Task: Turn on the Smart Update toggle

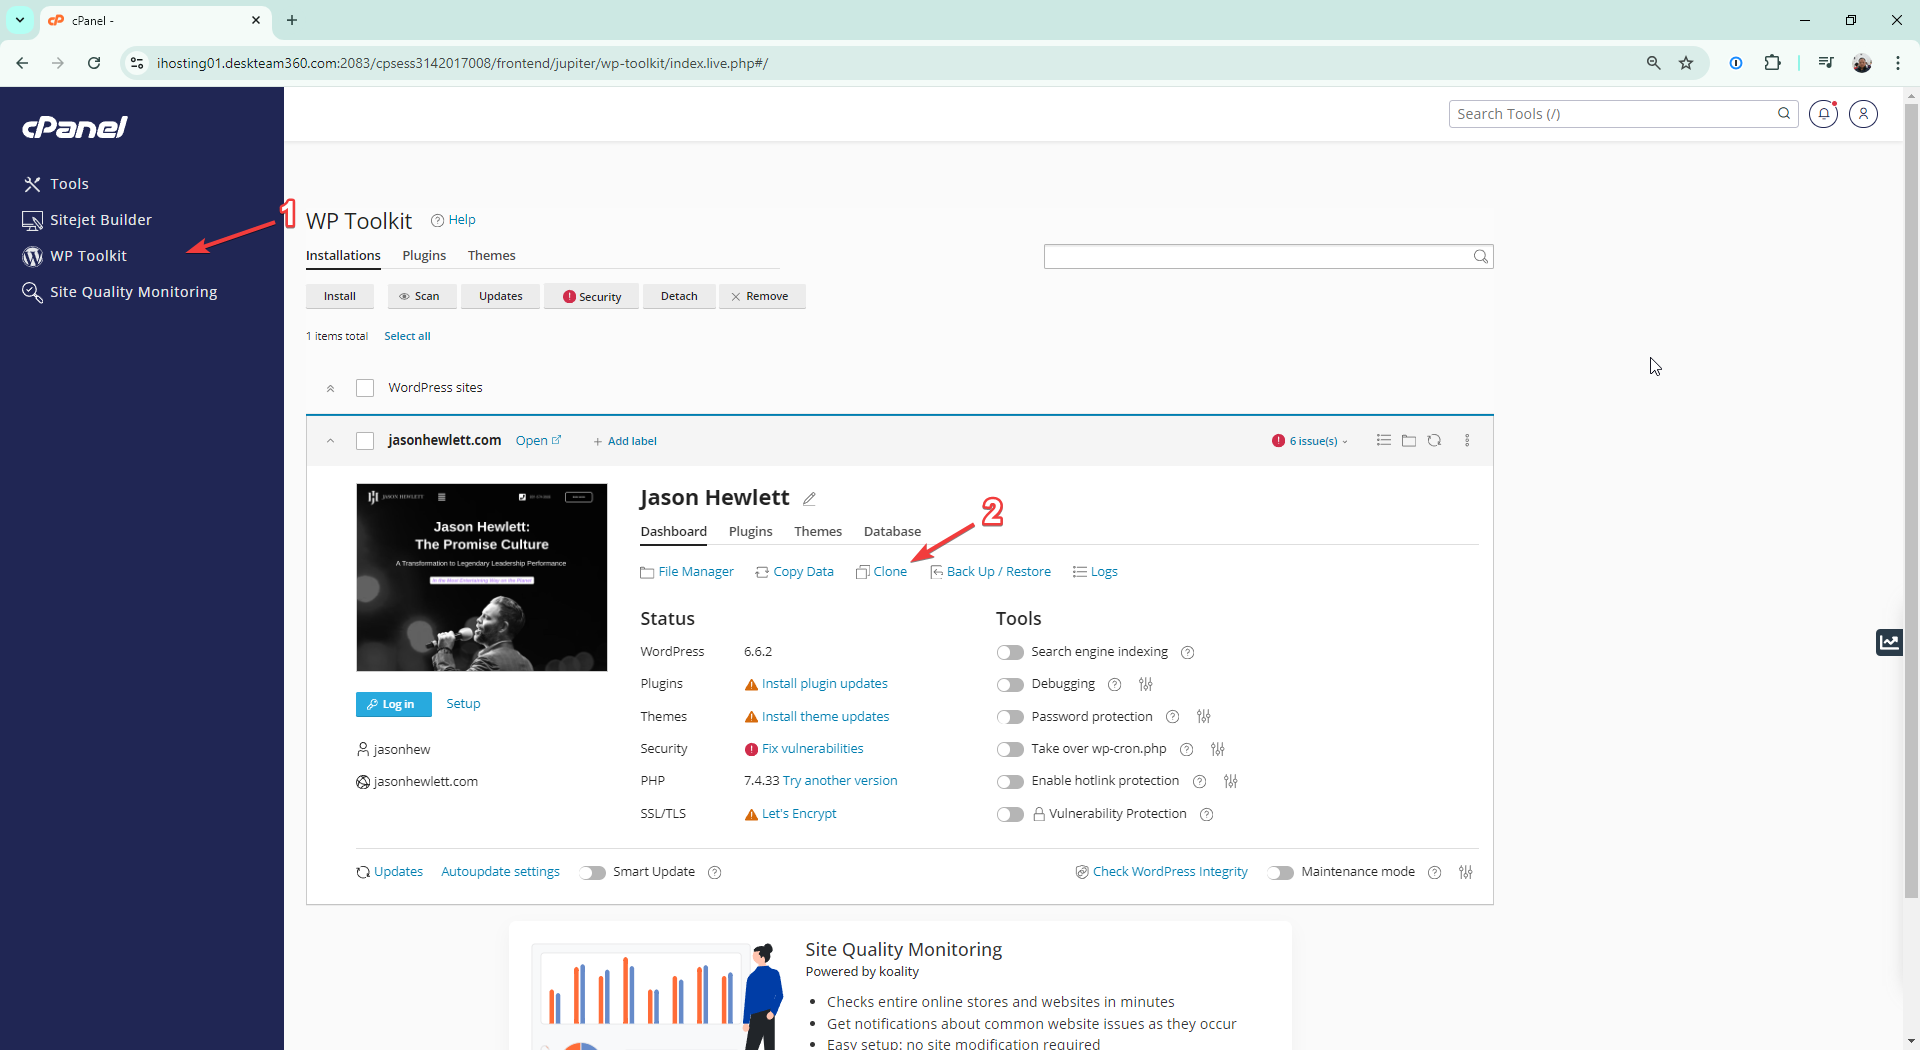Action: (592, 873)
